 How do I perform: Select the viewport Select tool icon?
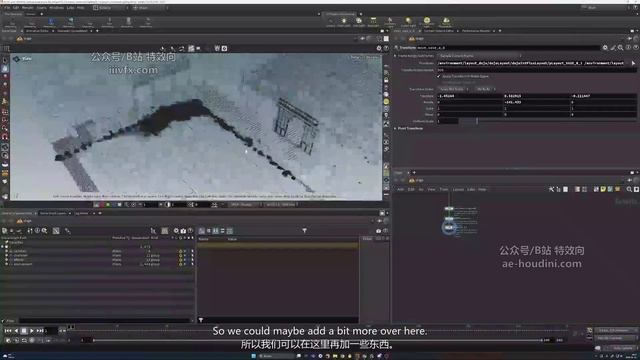5,60
